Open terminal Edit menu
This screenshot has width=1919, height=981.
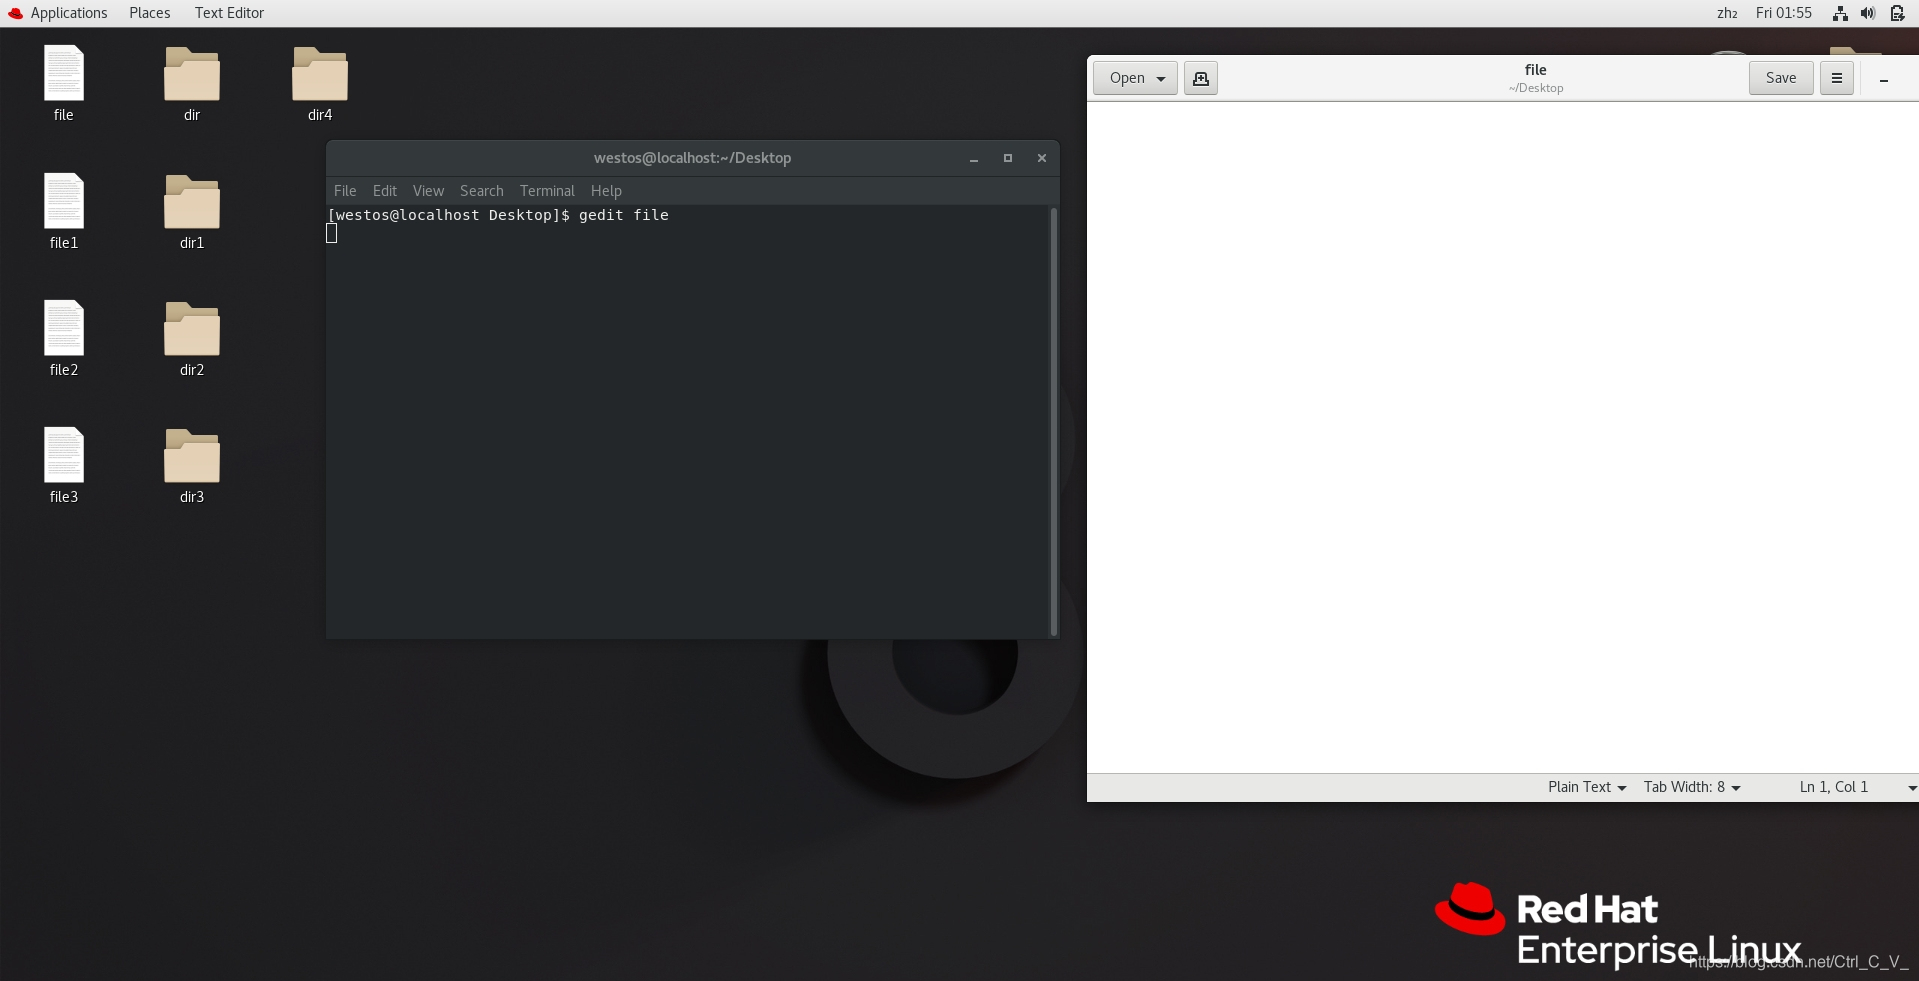tap(385, 191)
